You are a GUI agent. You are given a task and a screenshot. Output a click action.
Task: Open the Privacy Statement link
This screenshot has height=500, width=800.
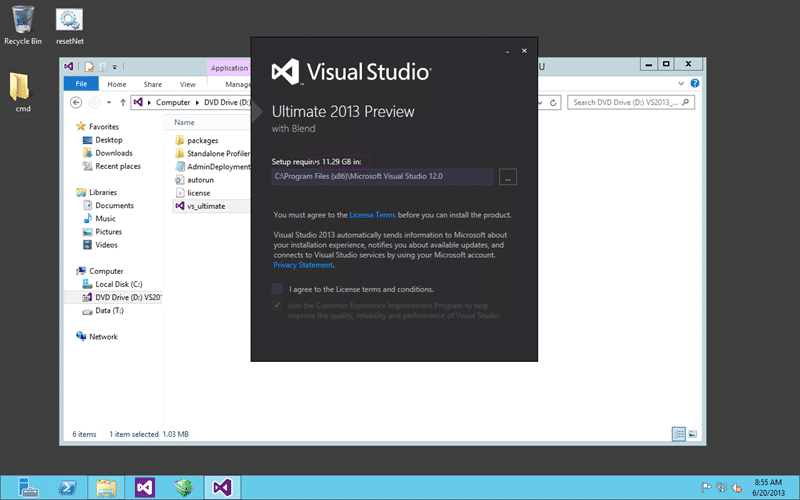point(304,265)
